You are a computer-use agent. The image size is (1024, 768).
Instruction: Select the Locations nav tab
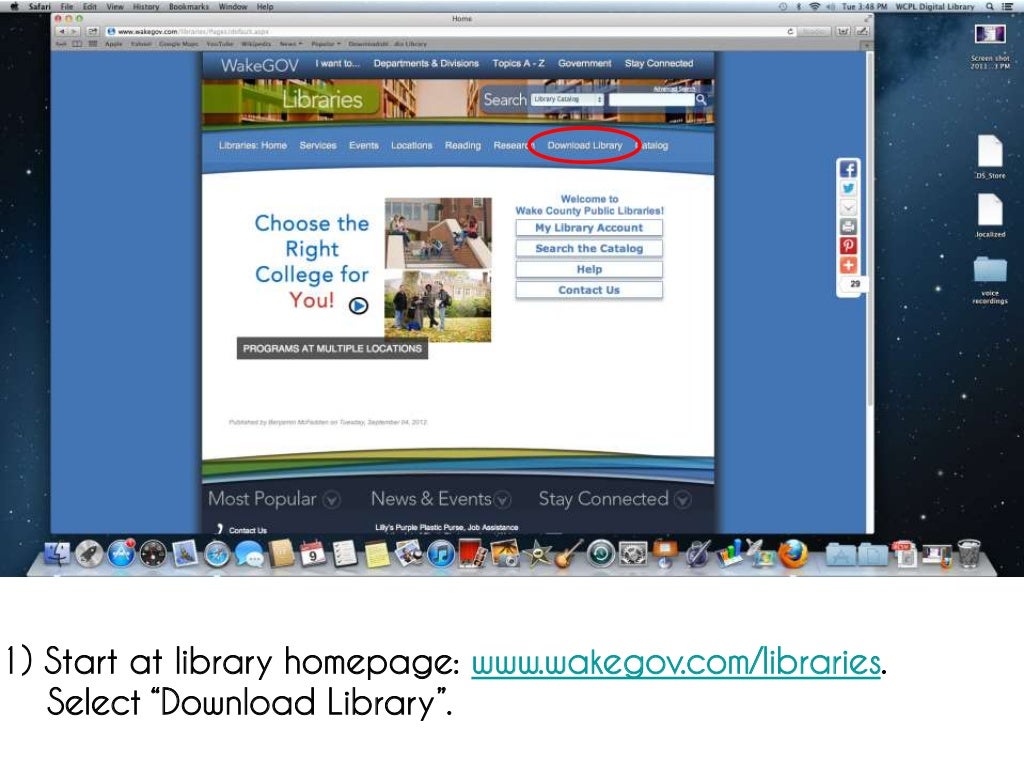point(411,145)
